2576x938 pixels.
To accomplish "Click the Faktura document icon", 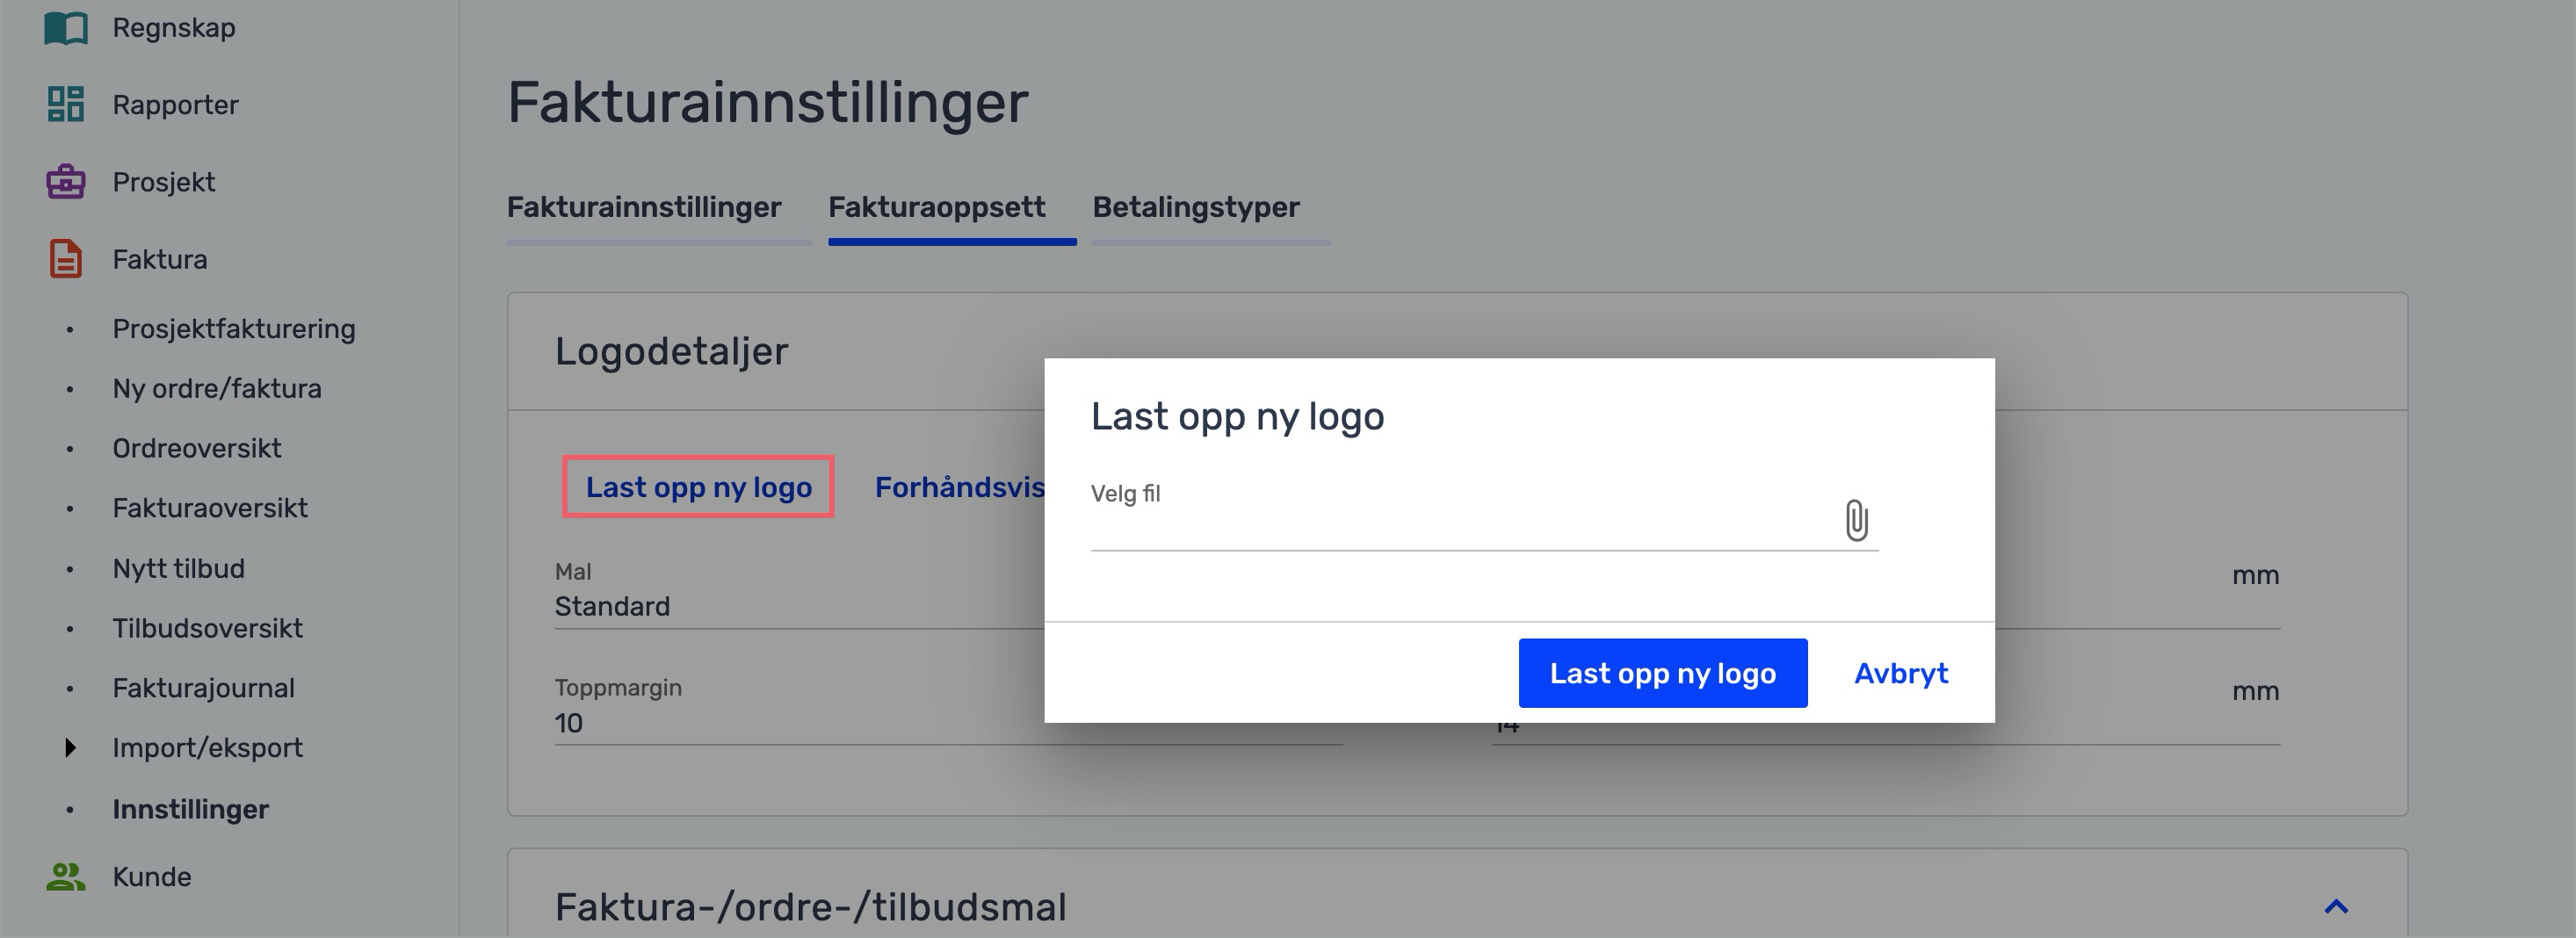I will [66, 259].
